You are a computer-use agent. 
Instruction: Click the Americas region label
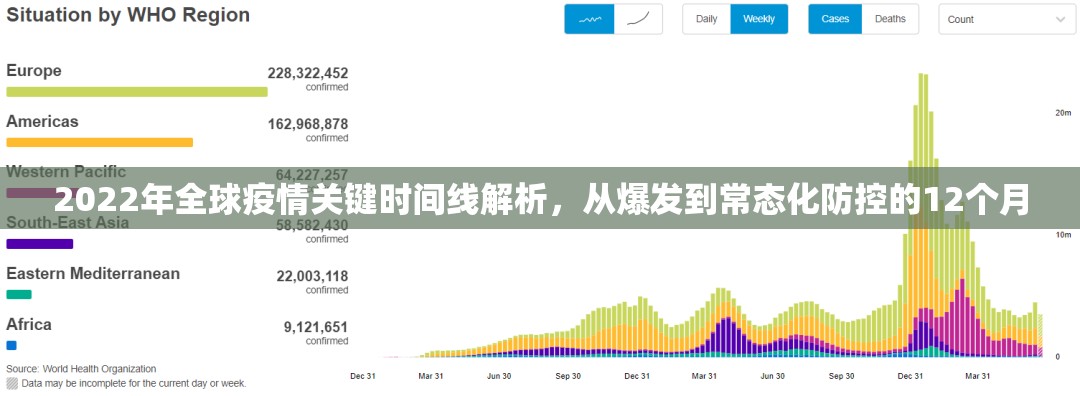tap(42, 122)
